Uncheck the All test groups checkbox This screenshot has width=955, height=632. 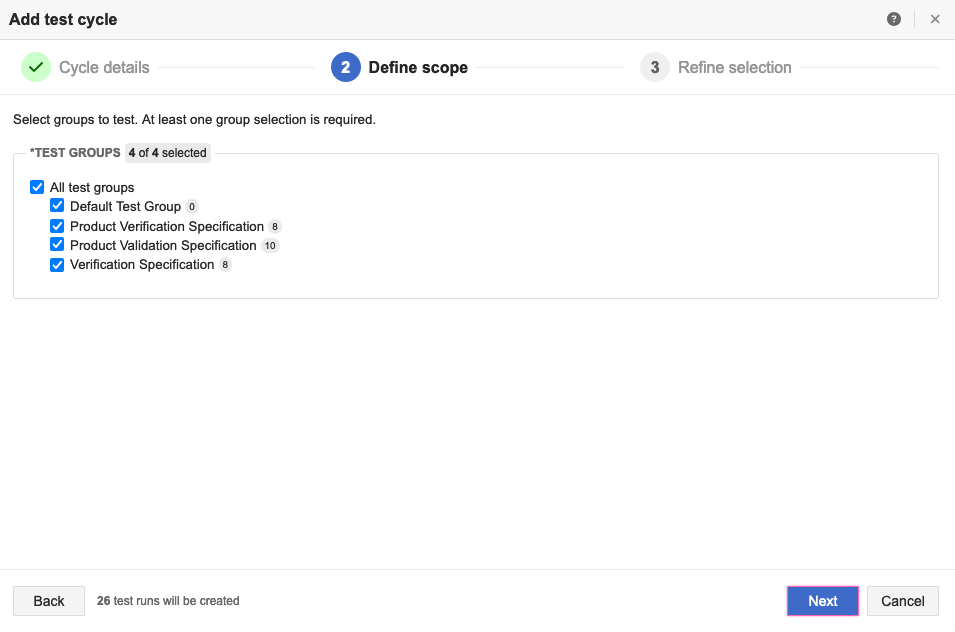click(x=38, y=187)
